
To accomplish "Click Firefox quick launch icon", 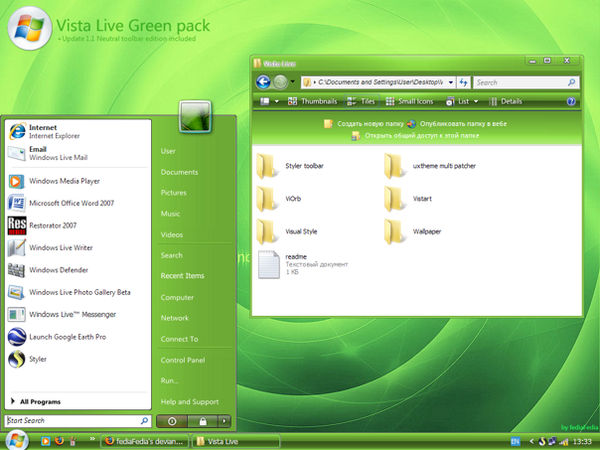I will (x=59, y=441).
